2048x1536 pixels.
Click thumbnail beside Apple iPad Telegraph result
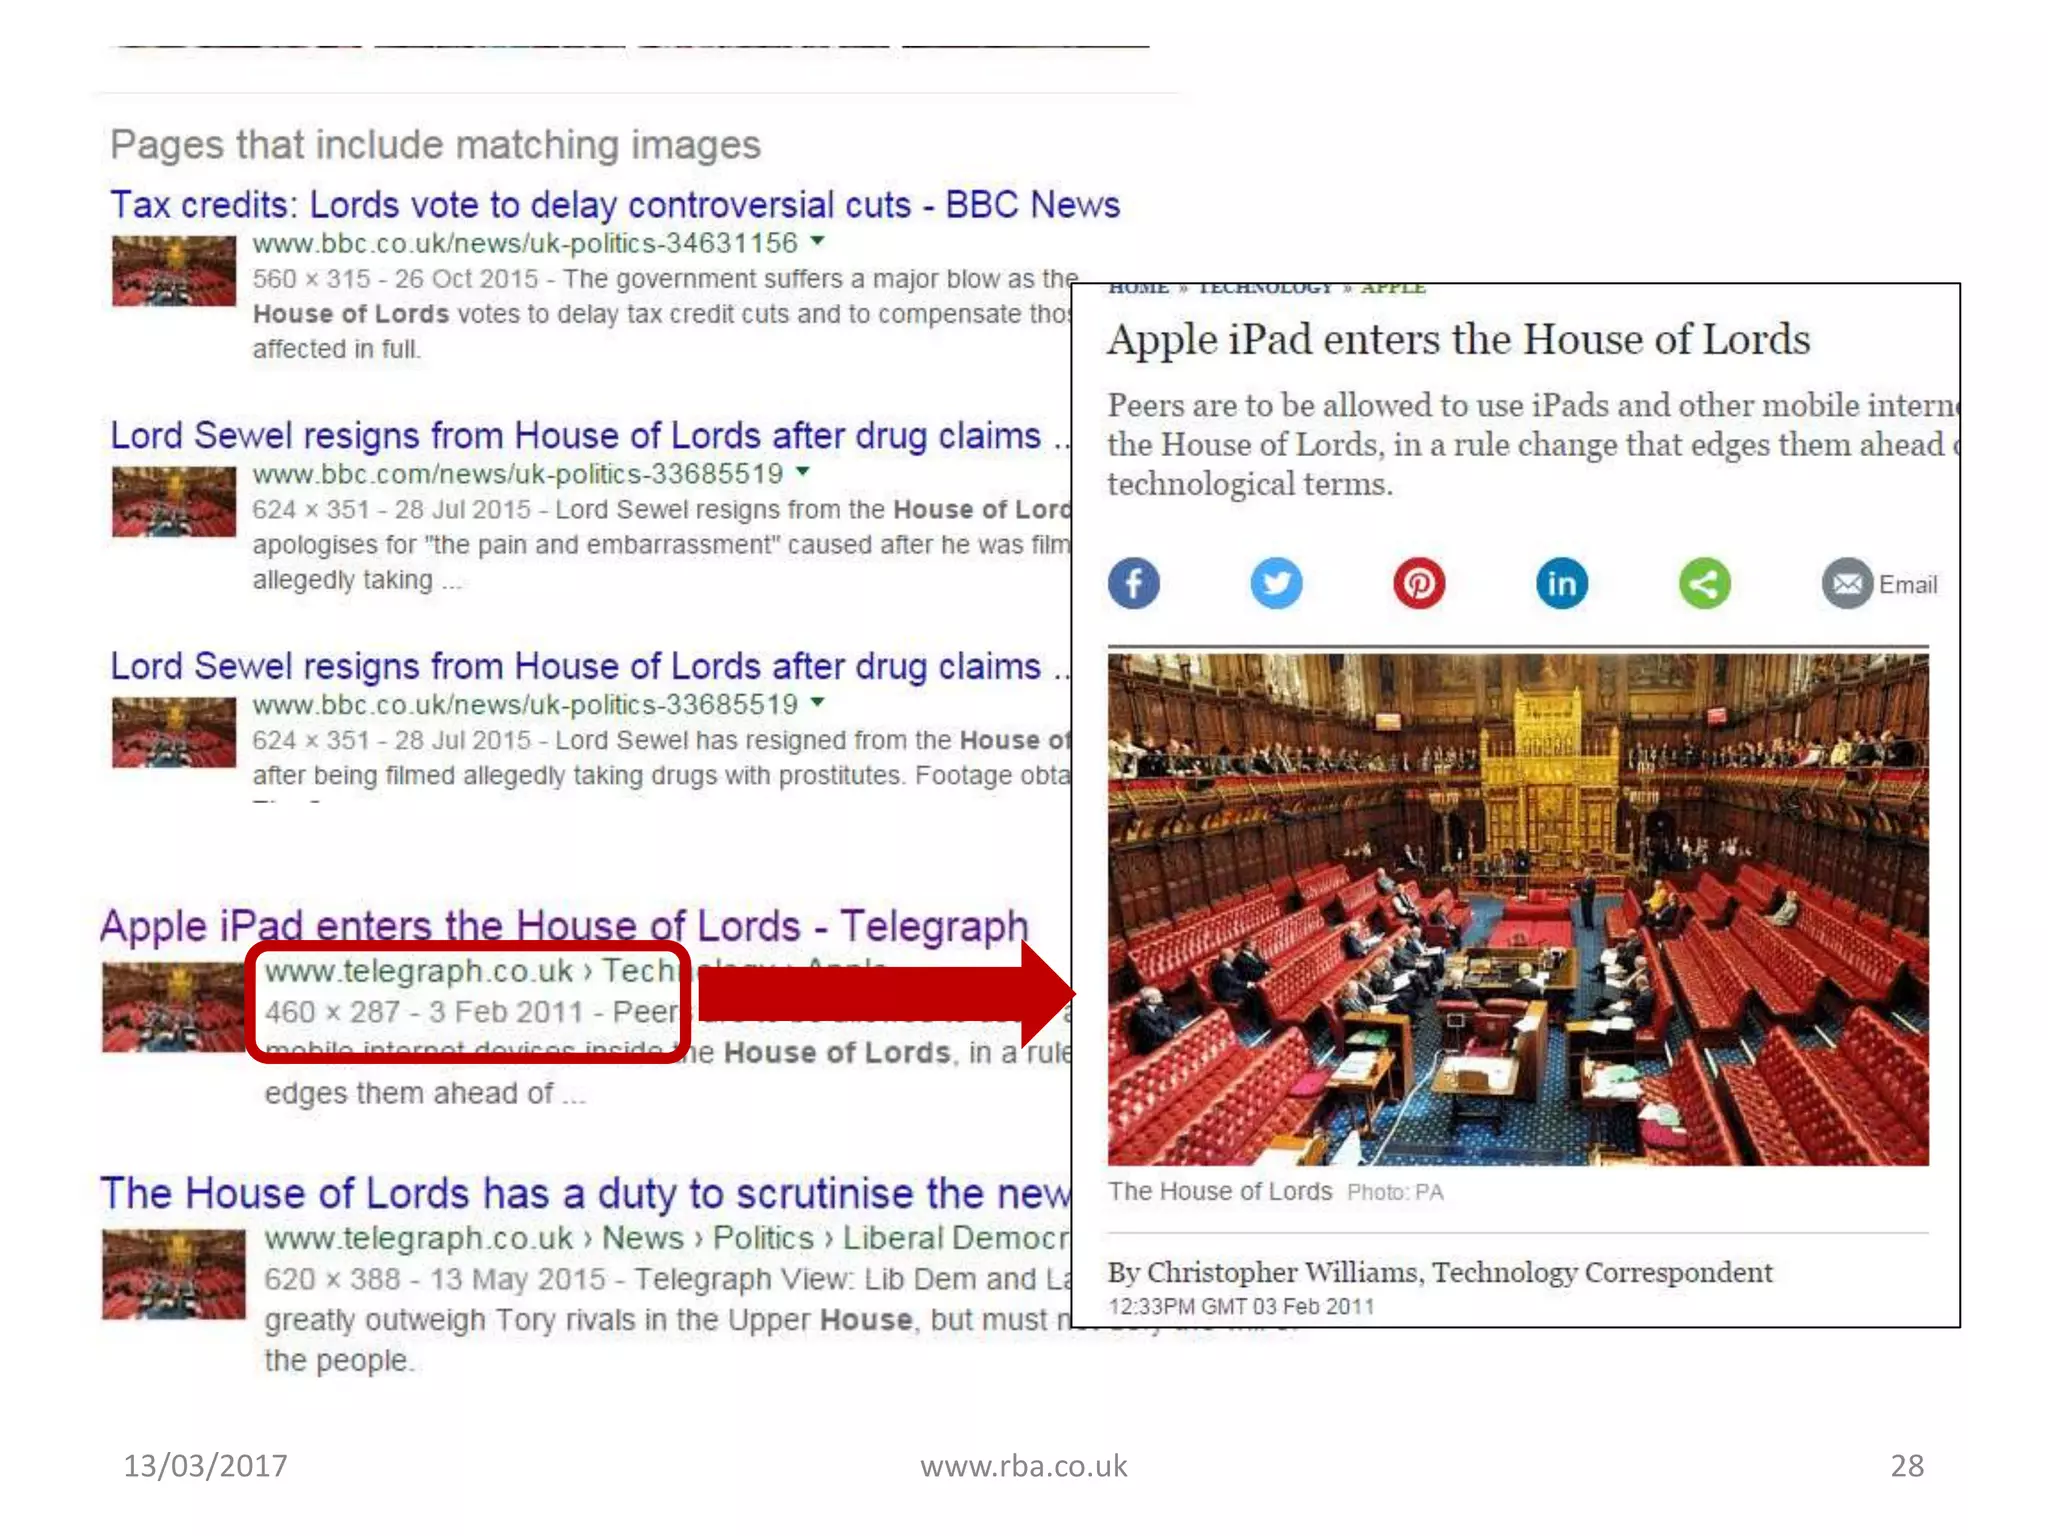coord(173,1007)
